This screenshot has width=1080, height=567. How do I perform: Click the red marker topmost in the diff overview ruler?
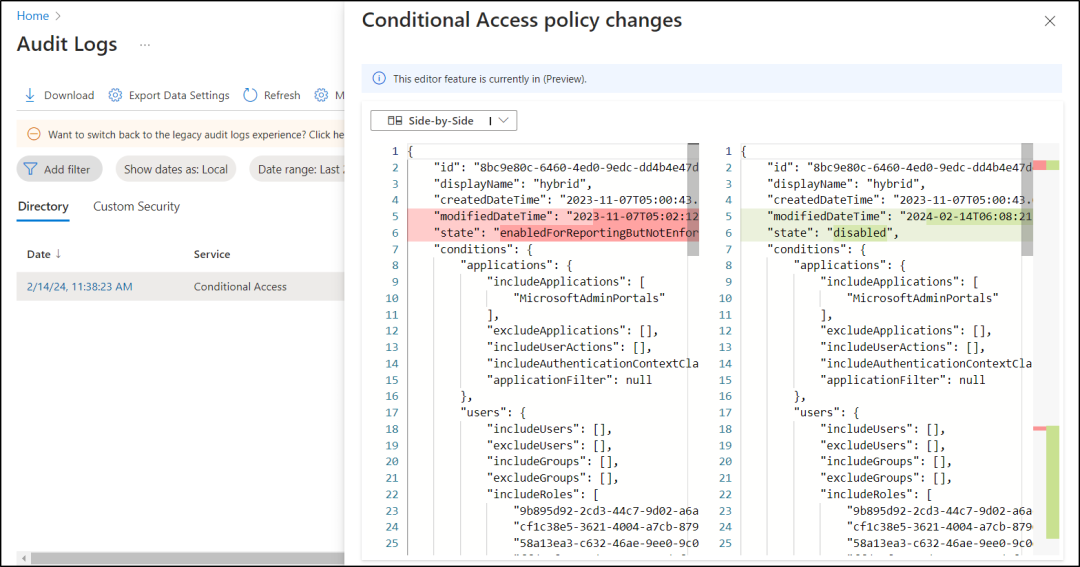[x=1039, y=165]
